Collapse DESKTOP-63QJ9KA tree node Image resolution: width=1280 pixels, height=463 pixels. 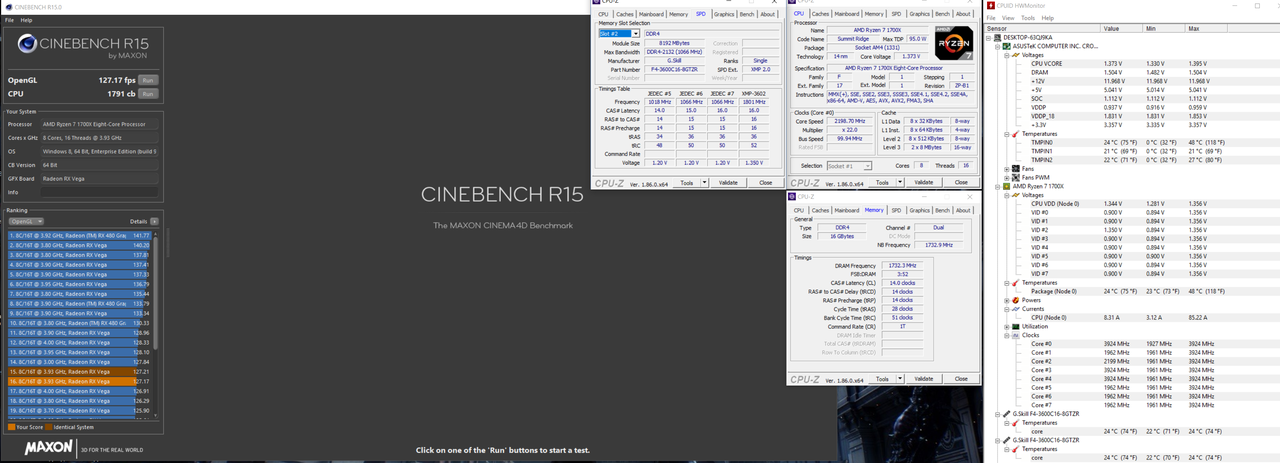pos(990,38)
